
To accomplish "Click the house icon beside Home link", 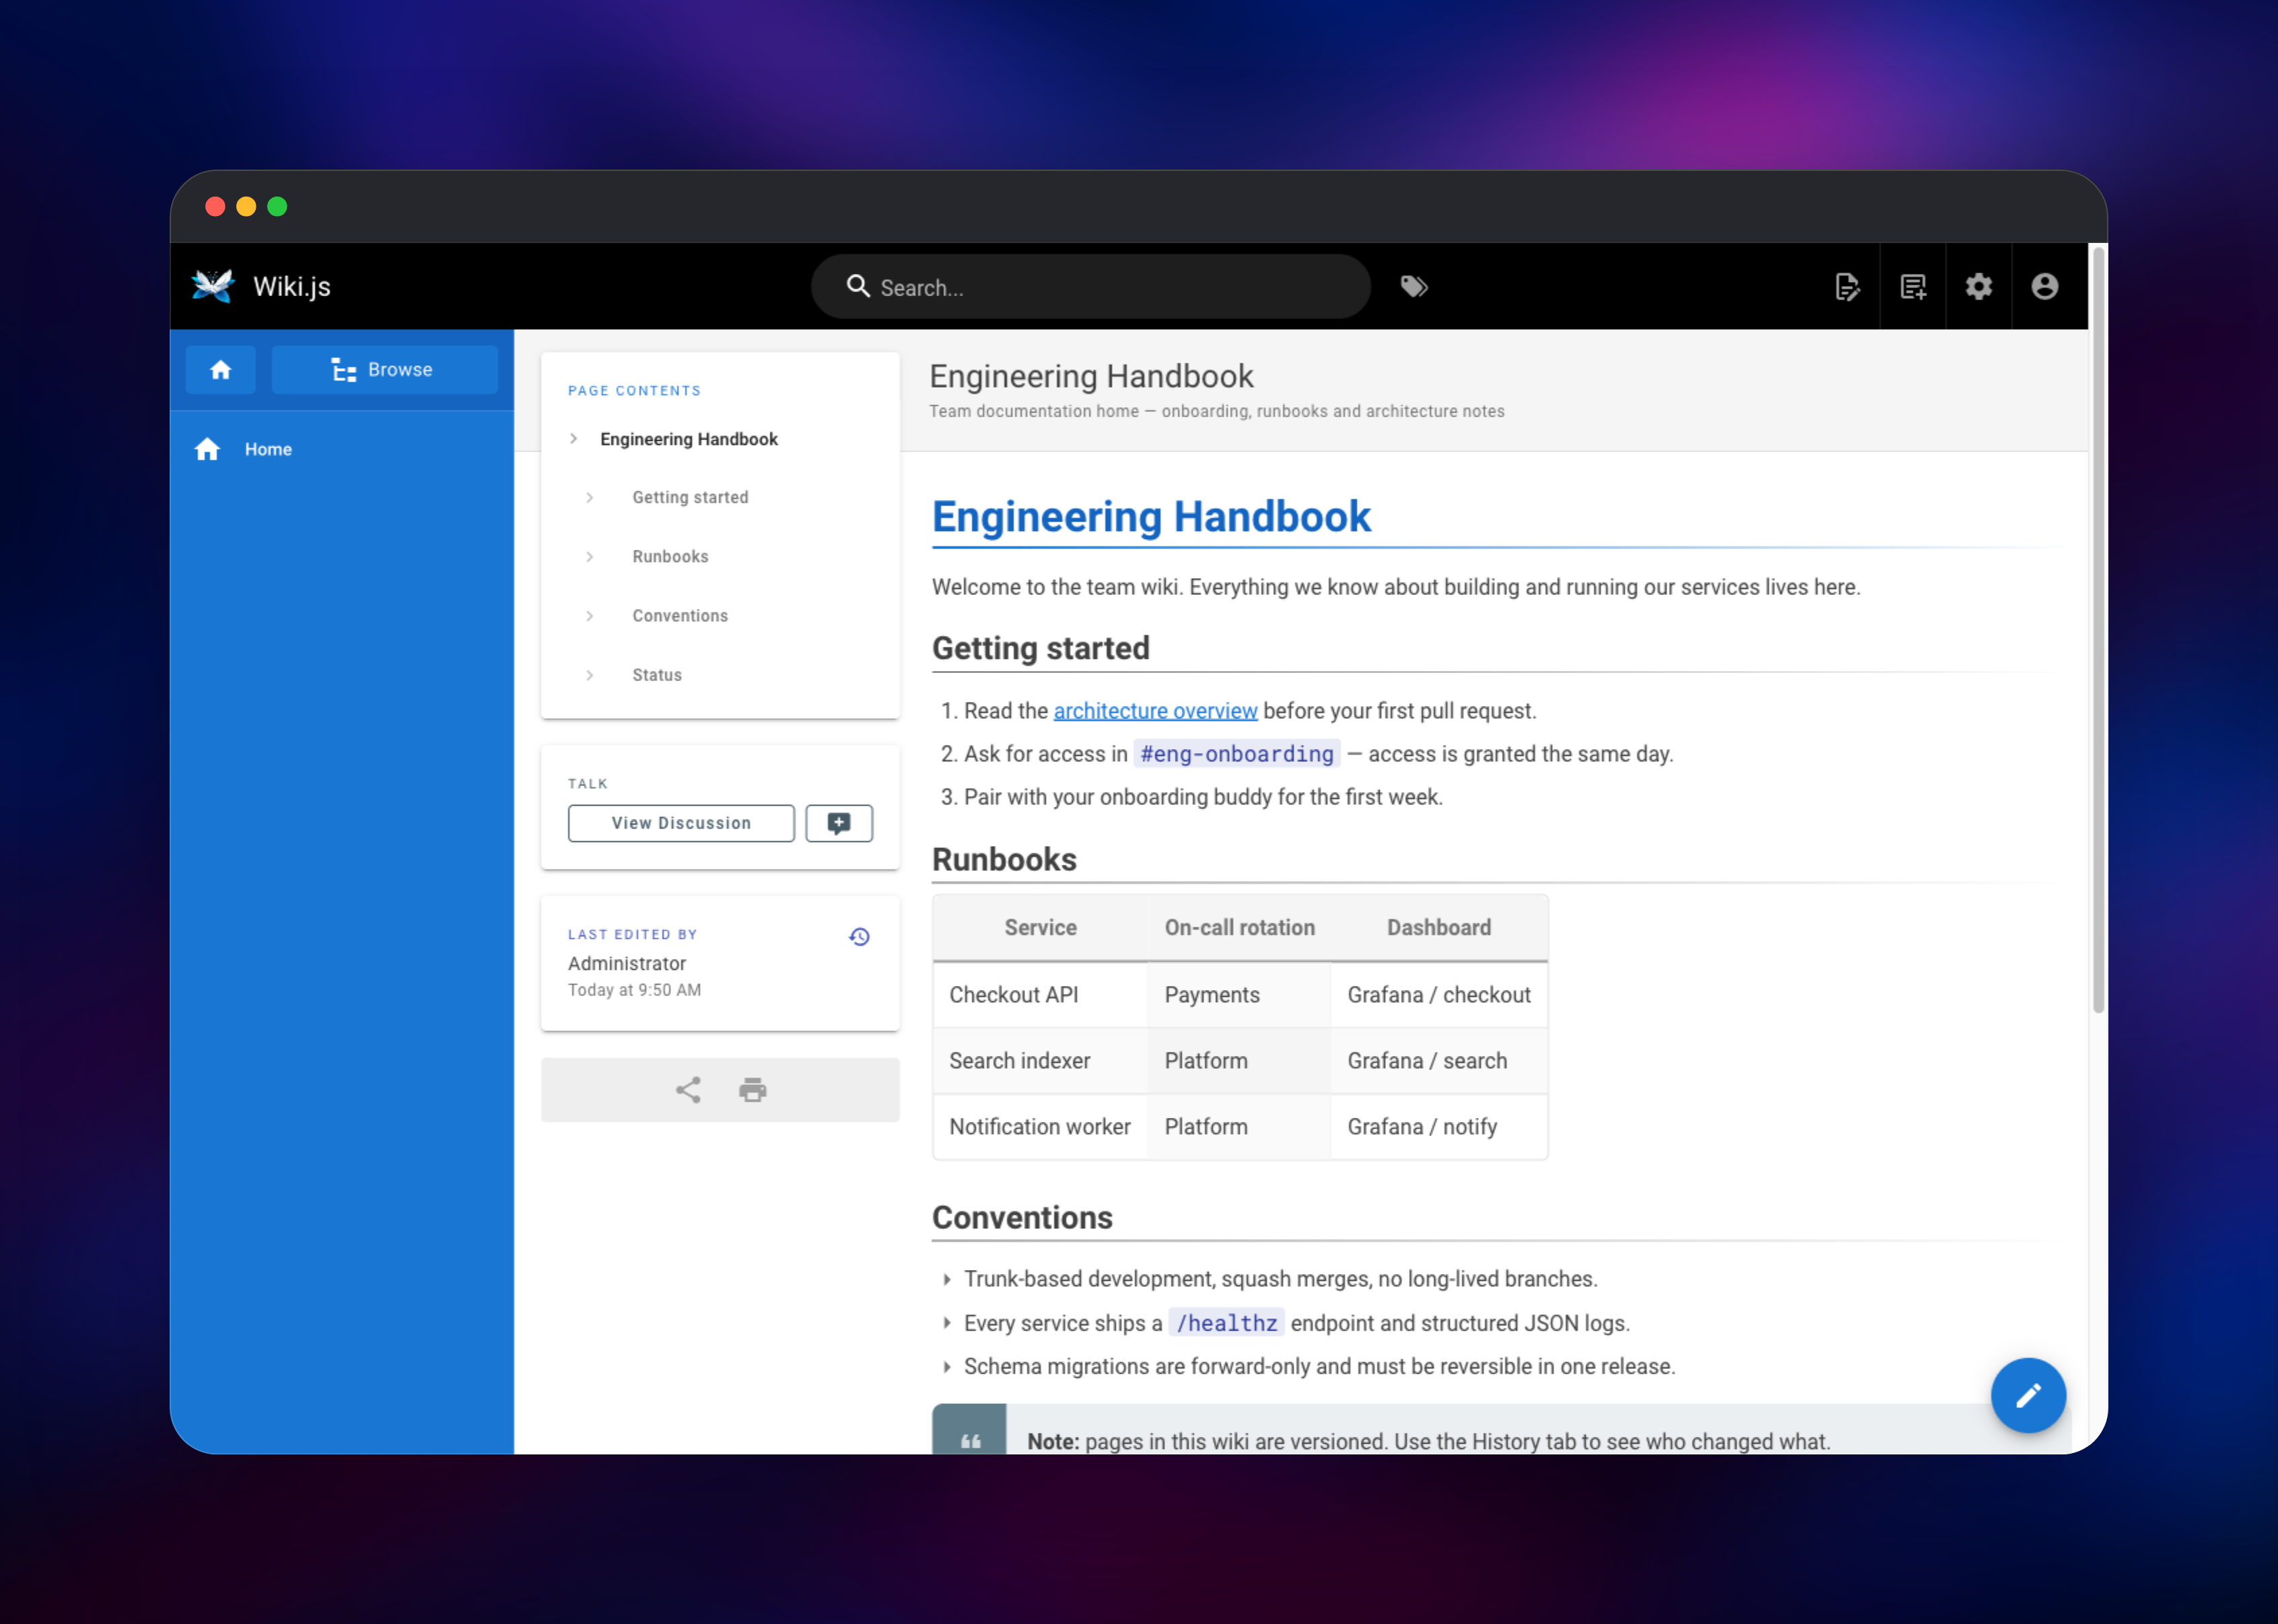I will point(207,449).
